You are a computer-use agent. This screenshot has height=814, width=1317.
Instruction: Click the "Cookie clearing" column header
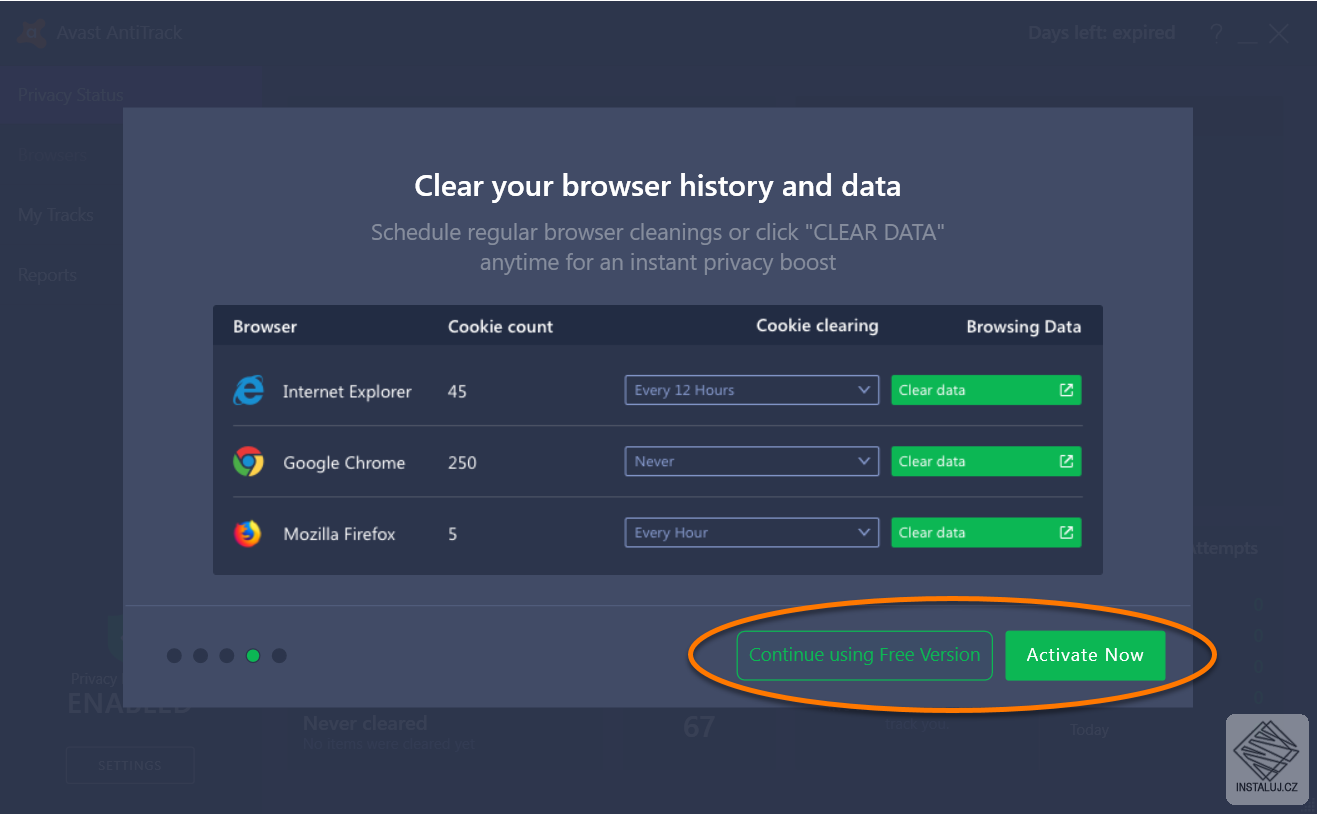[x=817, y=326]
